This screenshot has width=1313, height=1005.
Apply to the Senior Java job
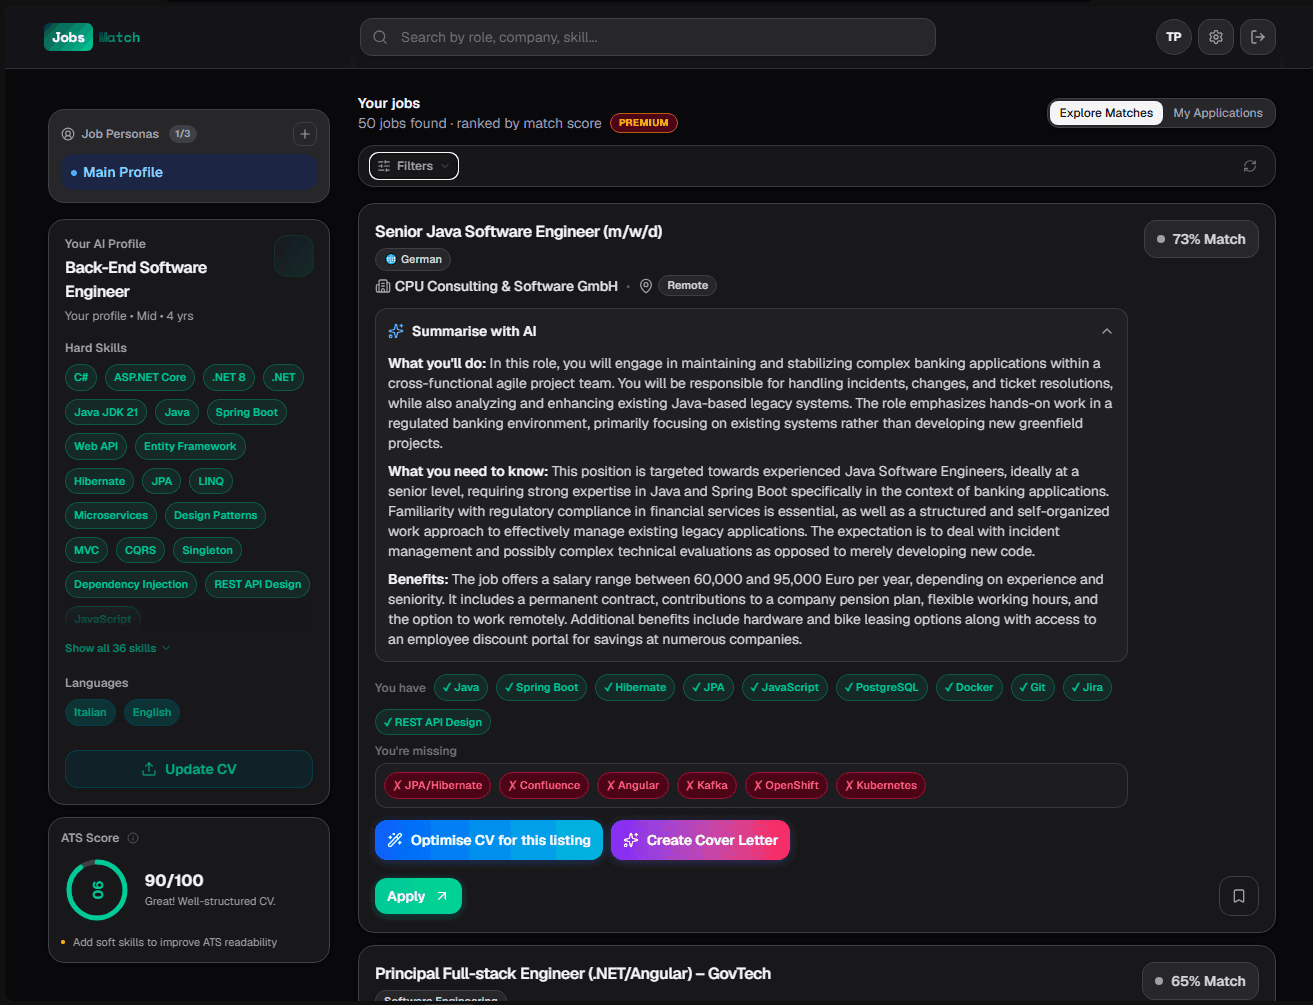[418, 896]
